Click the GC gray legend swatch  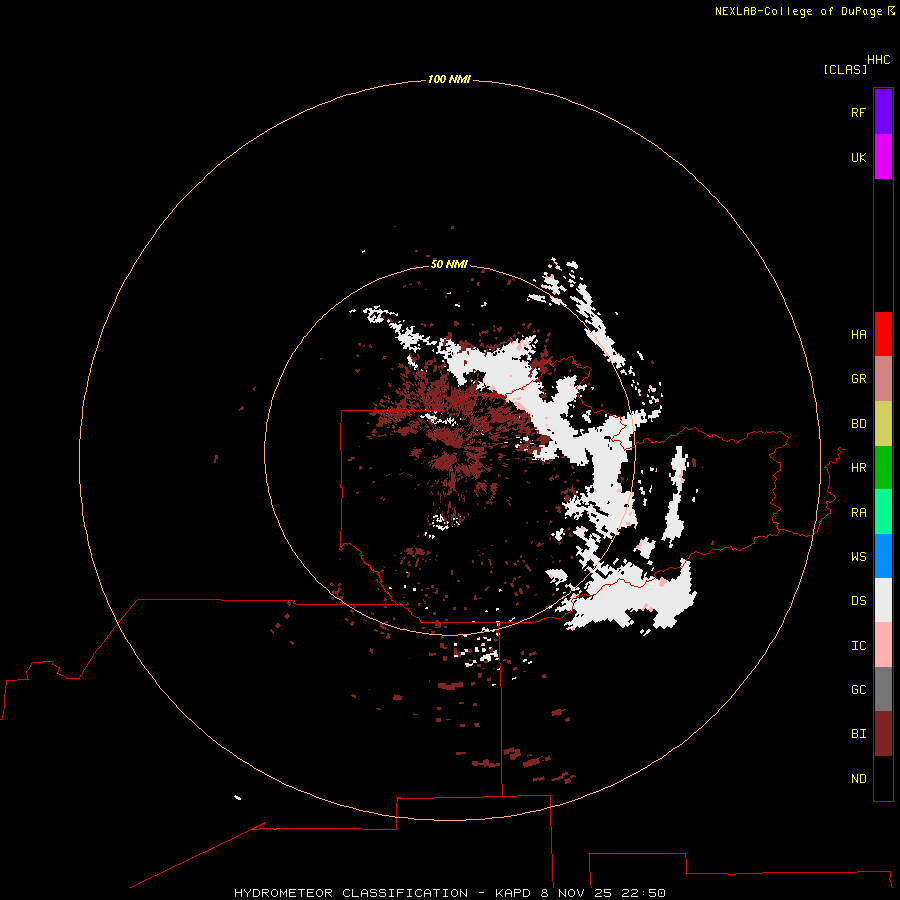click(883, 689)
